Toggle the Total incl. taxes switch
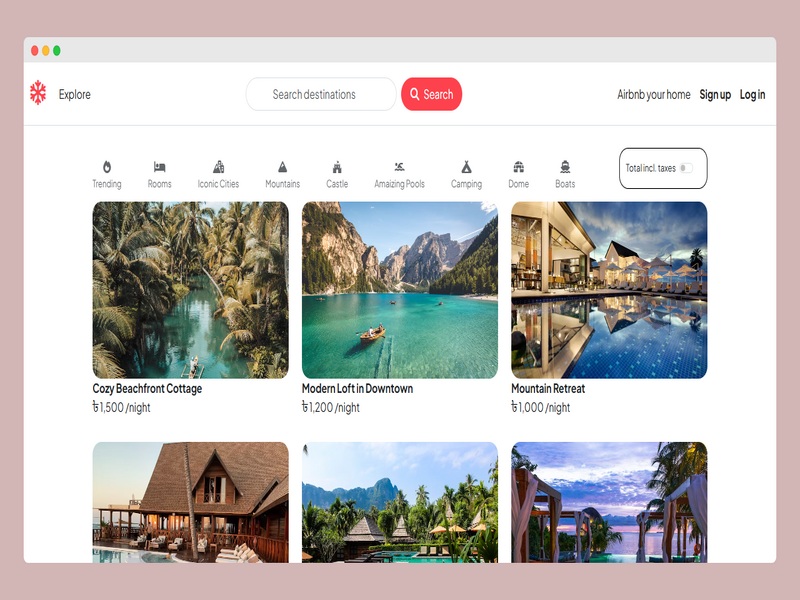Screen dimensions: 800x600 (x=686, y=168)
